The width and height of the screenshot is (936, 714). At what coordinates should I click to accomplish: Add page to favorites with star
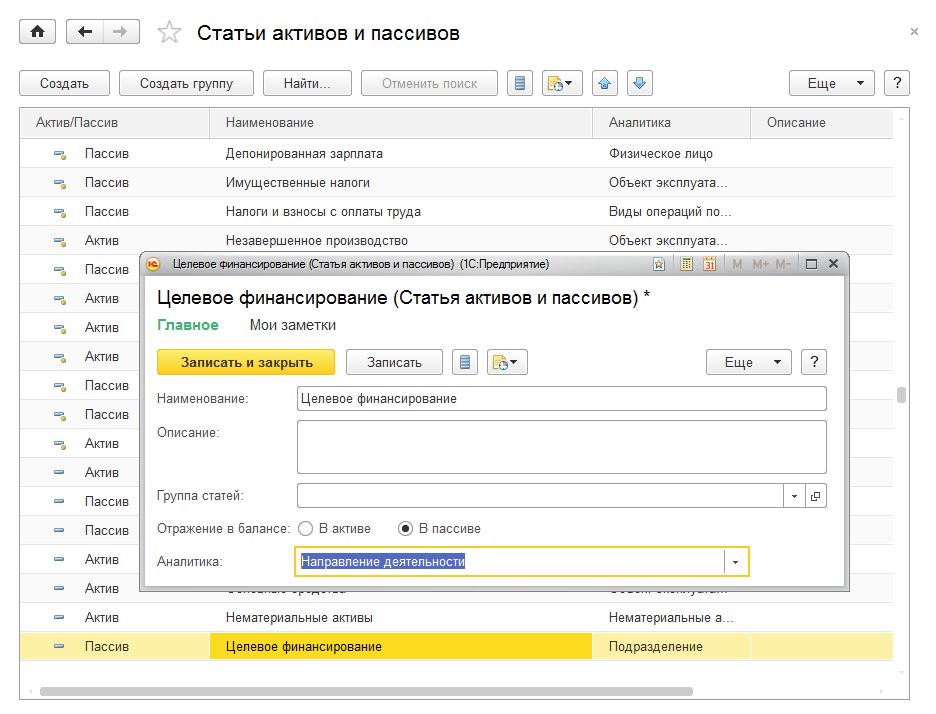170,33
